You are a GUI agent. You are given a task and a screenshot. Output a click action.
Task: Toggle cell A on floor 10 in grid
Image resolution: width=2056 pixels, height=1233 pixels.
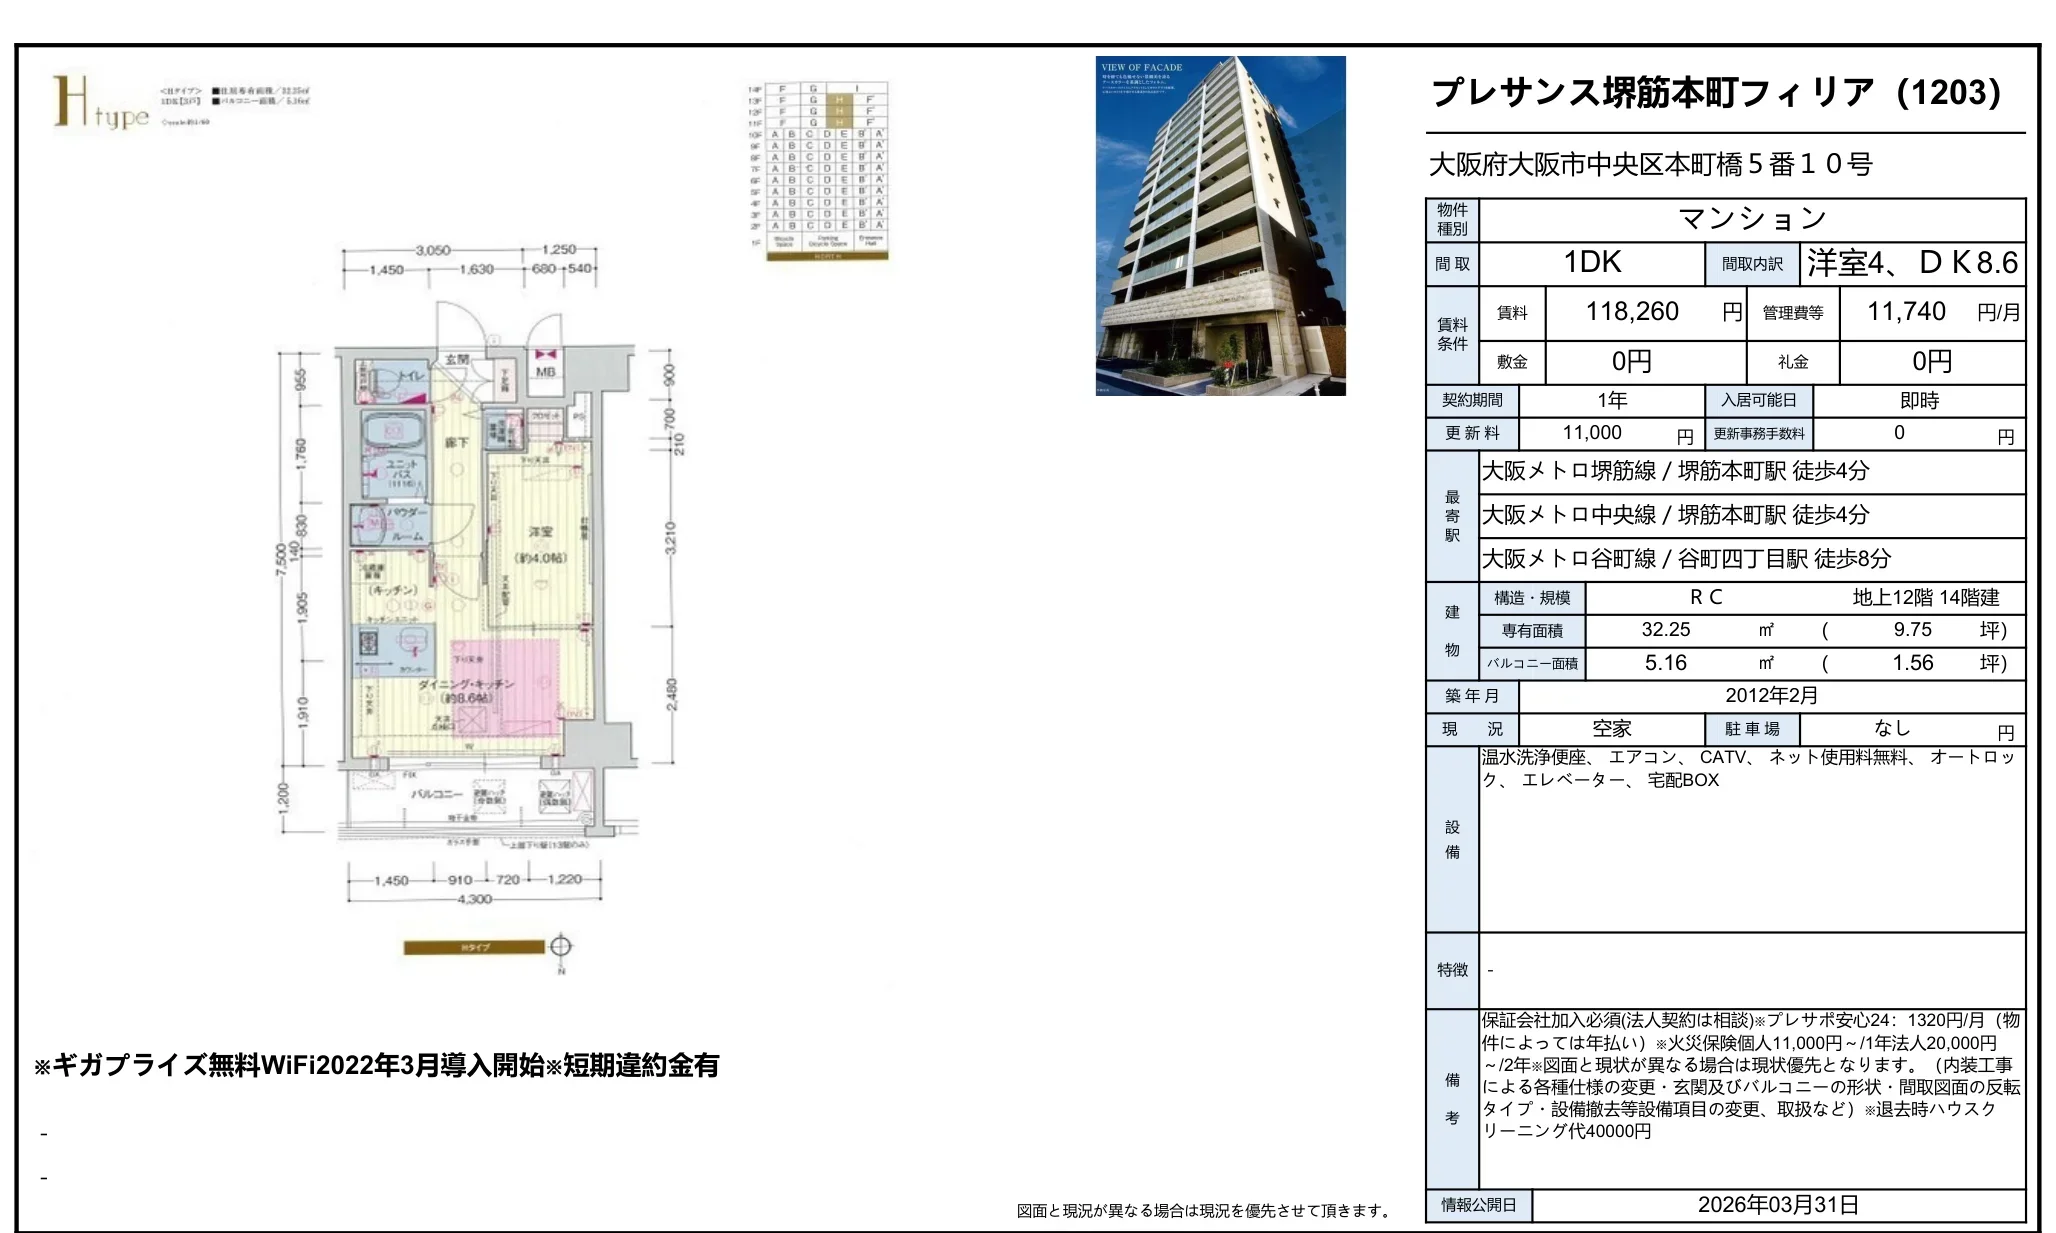pos(775,133)
